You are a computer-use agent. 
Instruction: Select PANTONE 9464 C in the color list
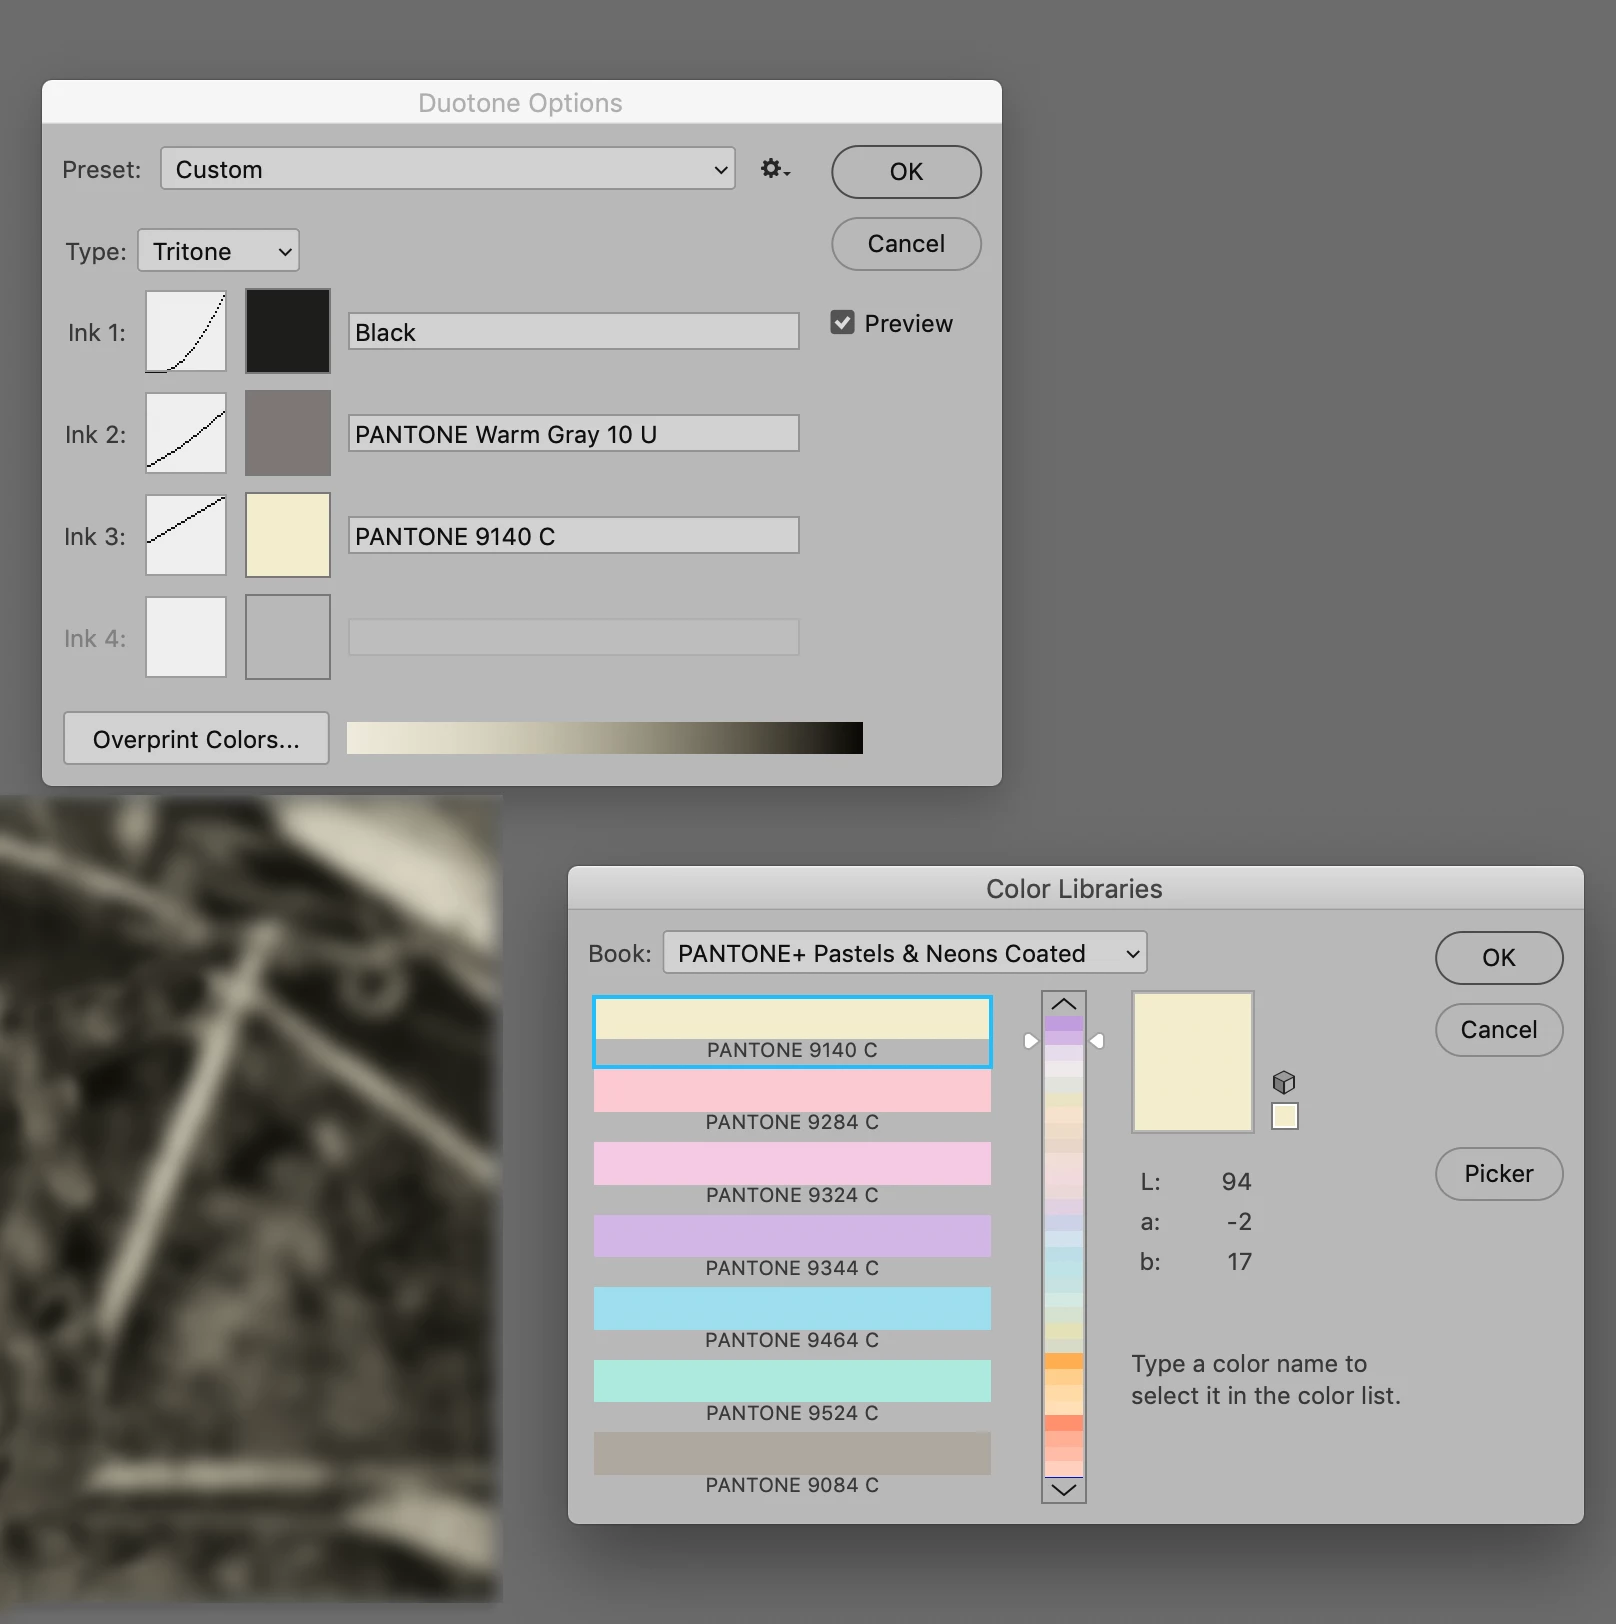coord(792,1320)
